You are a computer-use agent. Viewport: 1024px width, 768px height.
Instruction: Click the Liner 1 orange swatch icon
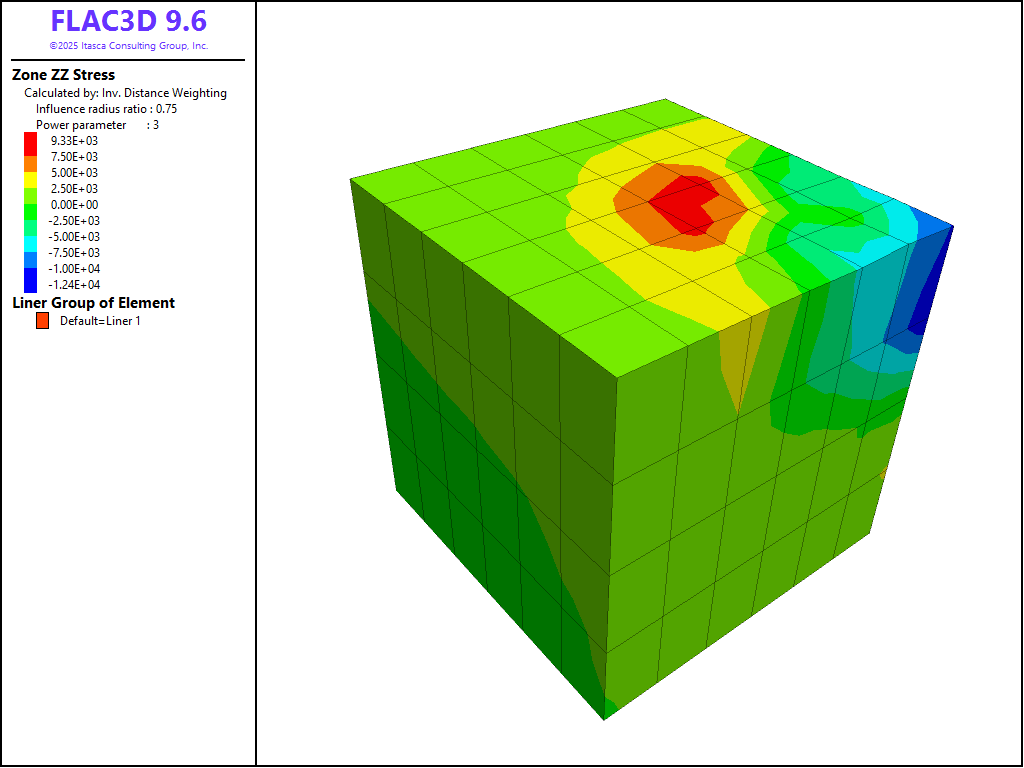click(42, 321)
